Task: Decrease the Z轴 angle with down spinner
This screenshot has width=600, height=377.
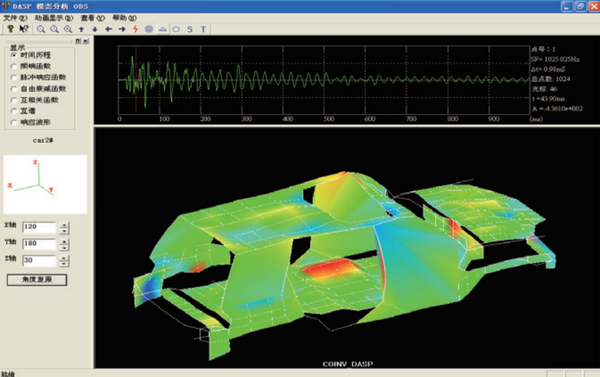Action: [x=64, y=264]
